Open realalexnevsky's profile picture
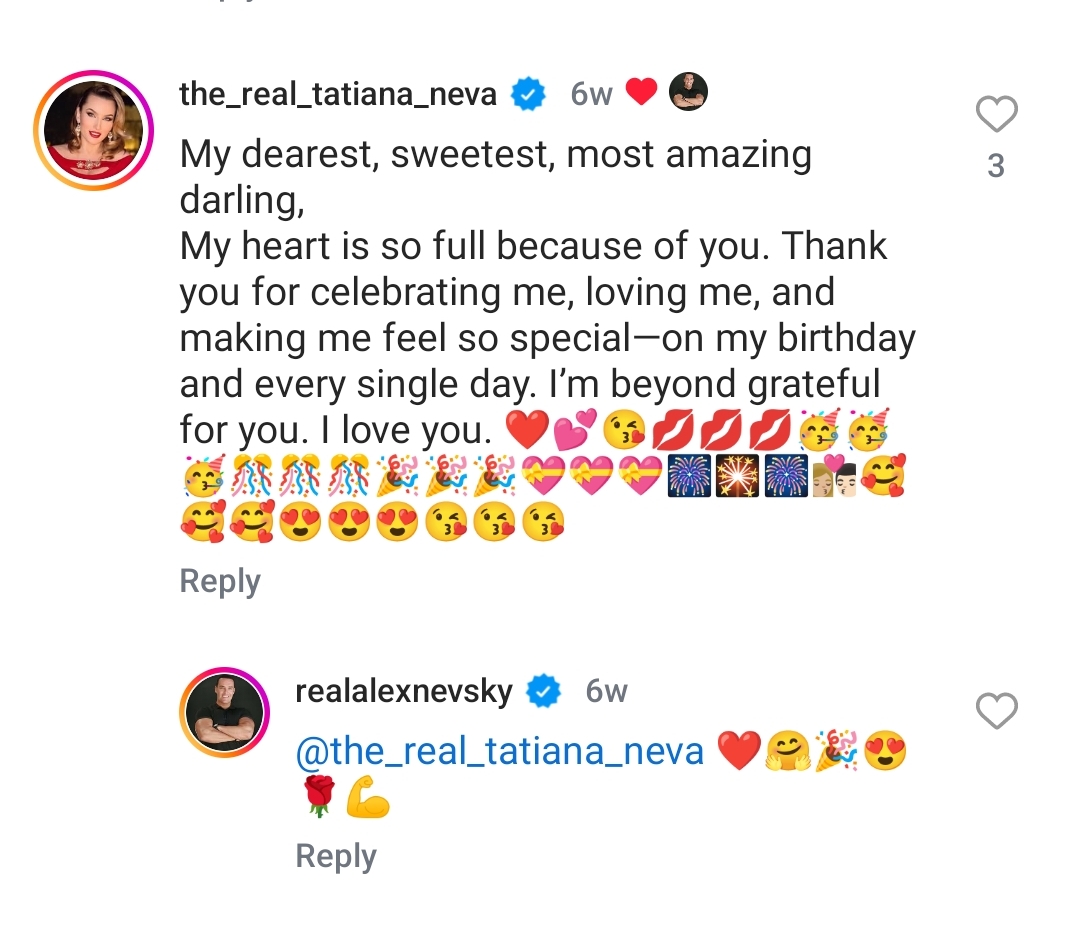Viewport: 1080px width, 930px height. click(224, 712)
